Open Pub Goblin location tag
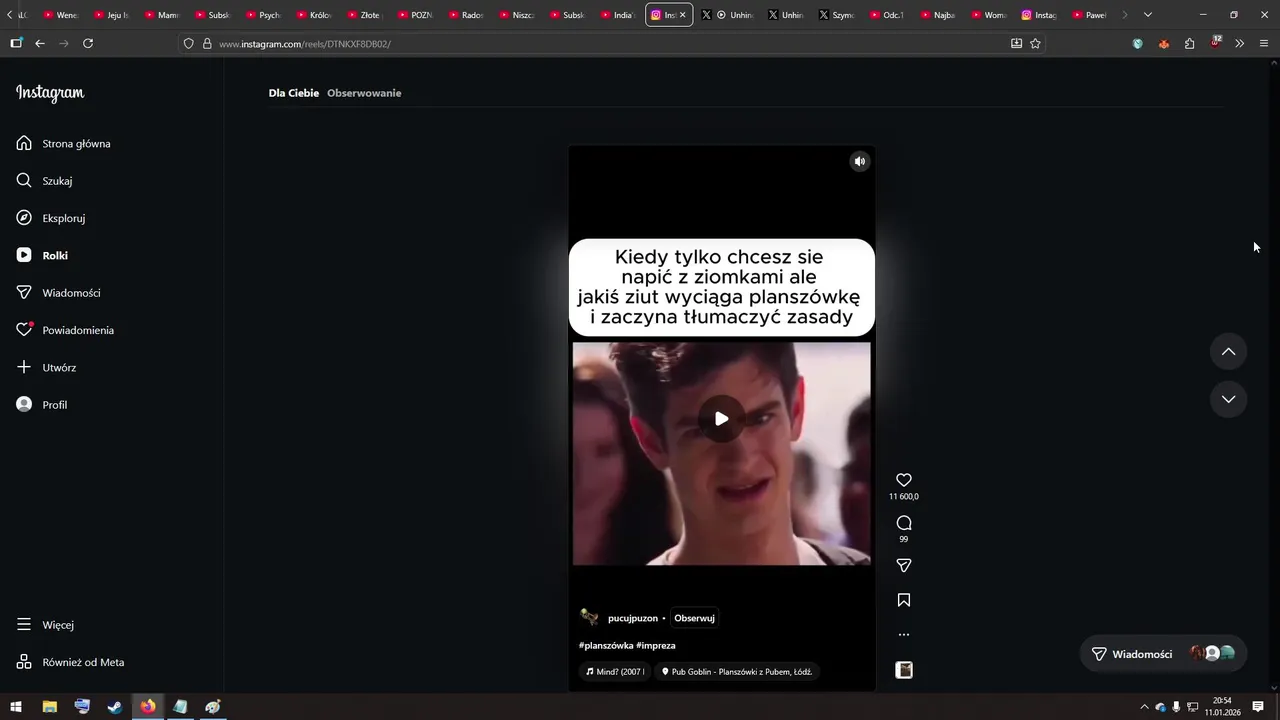 737,672
